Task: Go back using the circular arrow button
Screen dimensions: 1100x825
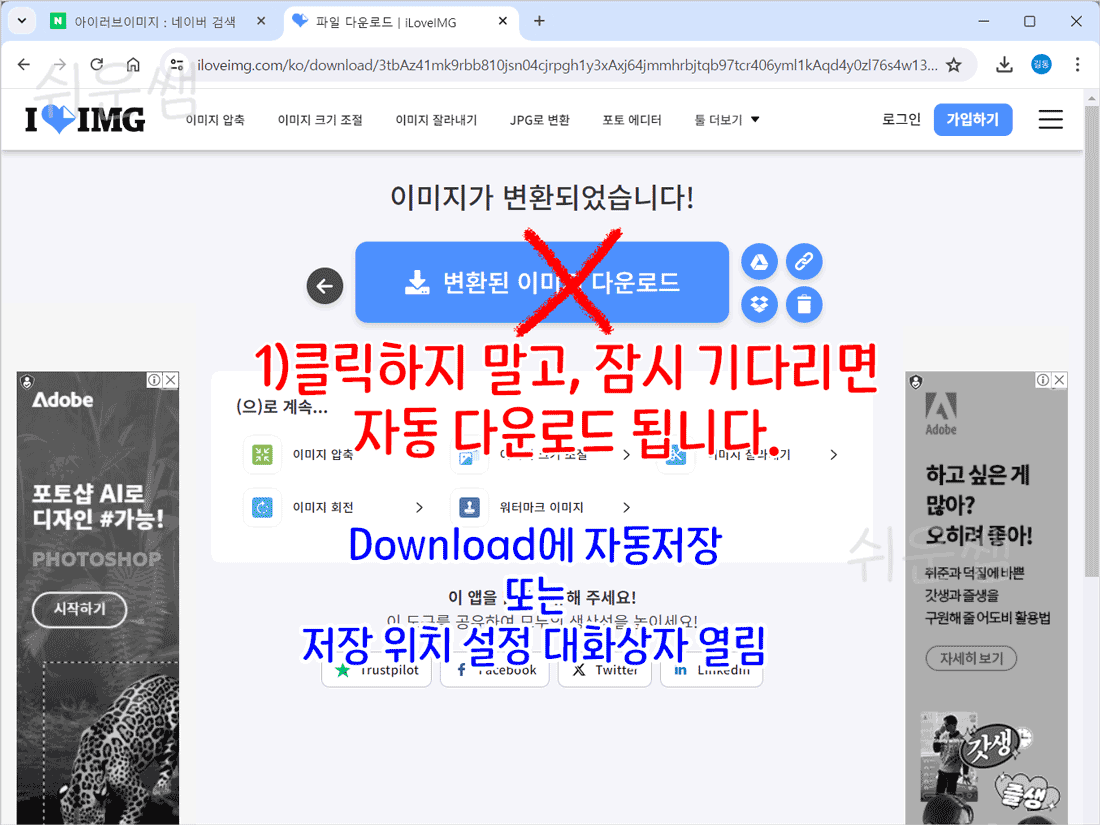Action: click(325, 286)
